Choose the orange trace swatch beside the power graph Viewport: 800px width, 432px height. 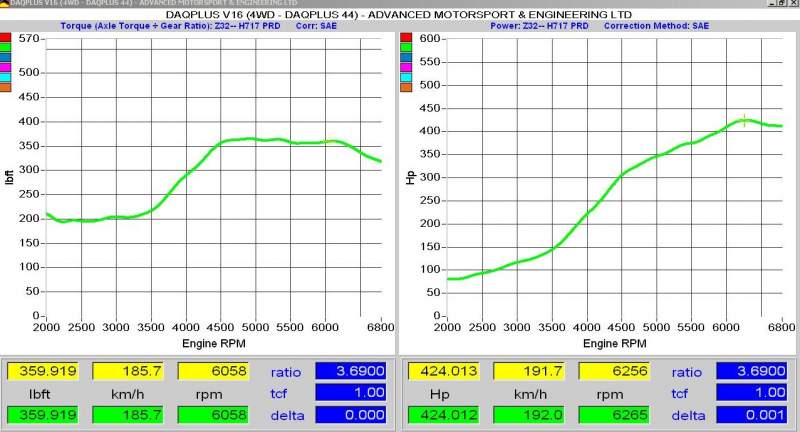(x=406, y=87)
